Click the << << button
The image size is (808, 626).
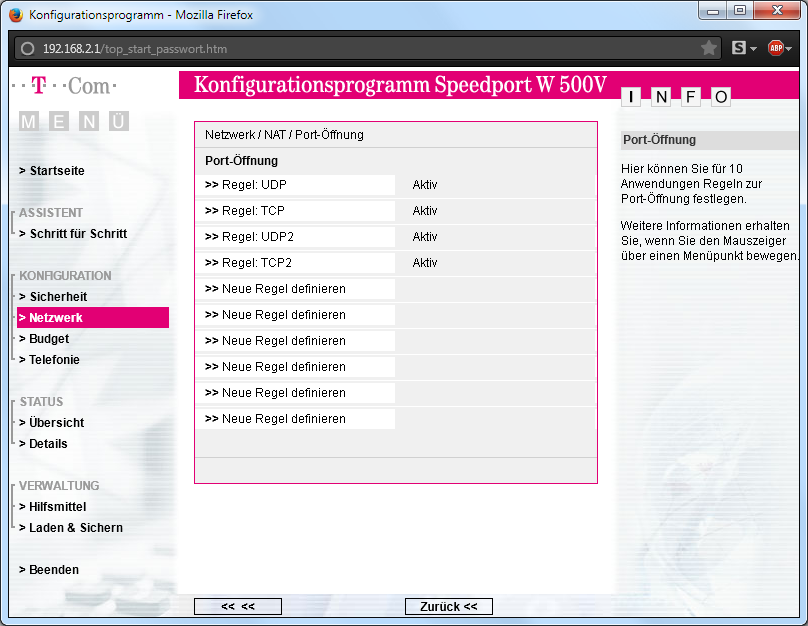(x=238, y=606)
